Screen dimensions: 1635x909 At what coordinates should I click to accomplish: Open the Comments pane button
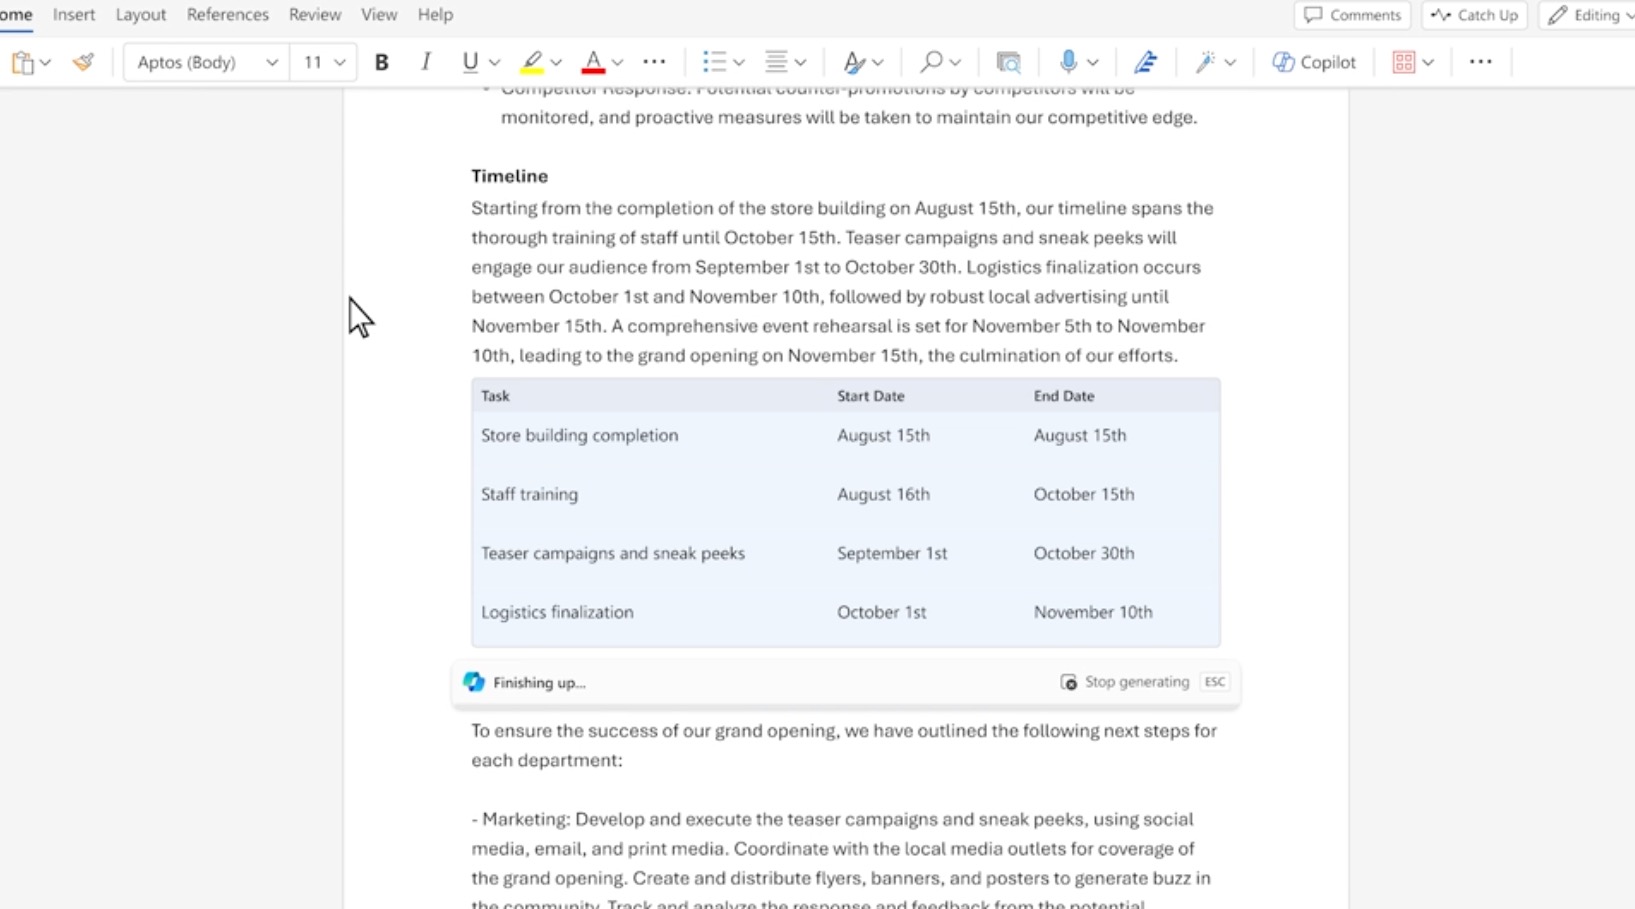click(x=1352, y=15)
